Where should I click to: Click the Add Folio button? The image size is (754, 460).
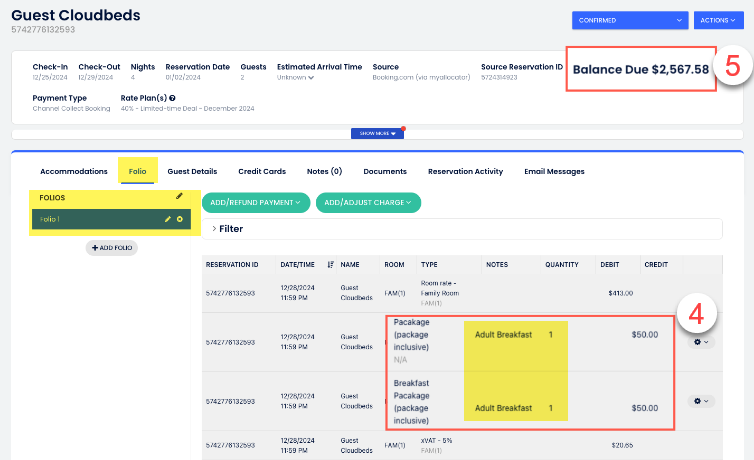111,248
